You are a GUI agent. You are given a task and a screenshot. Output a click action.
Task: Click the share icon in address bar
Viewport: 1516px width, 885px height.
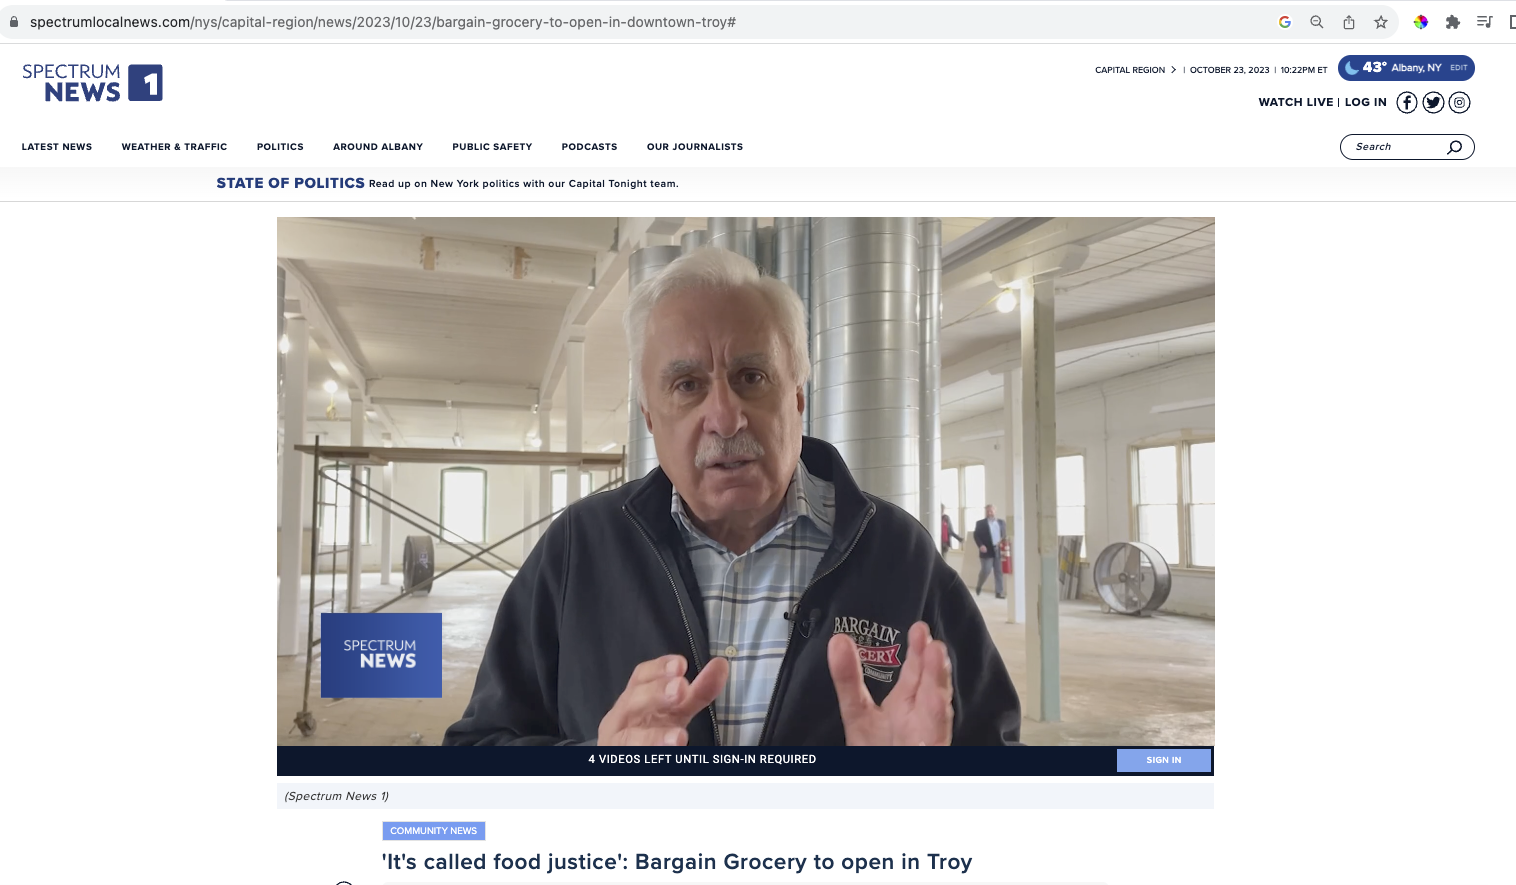[x=1349, y=22]
